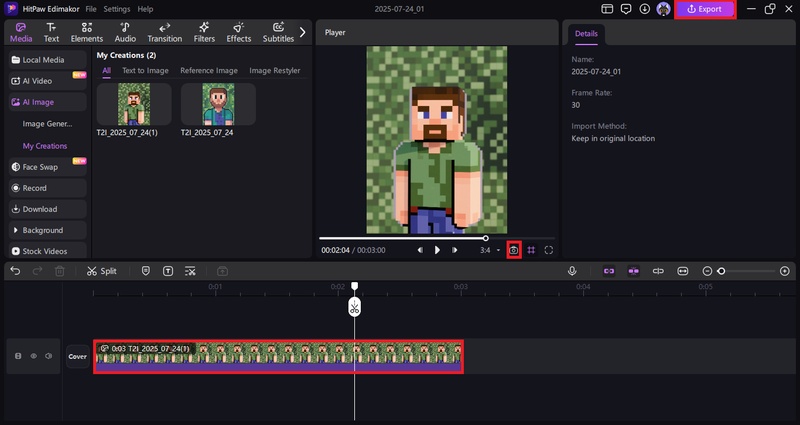Screen dimensions: 800x425
Task: Open Image Generator sub-item
Action: click(x=47, y=124)
